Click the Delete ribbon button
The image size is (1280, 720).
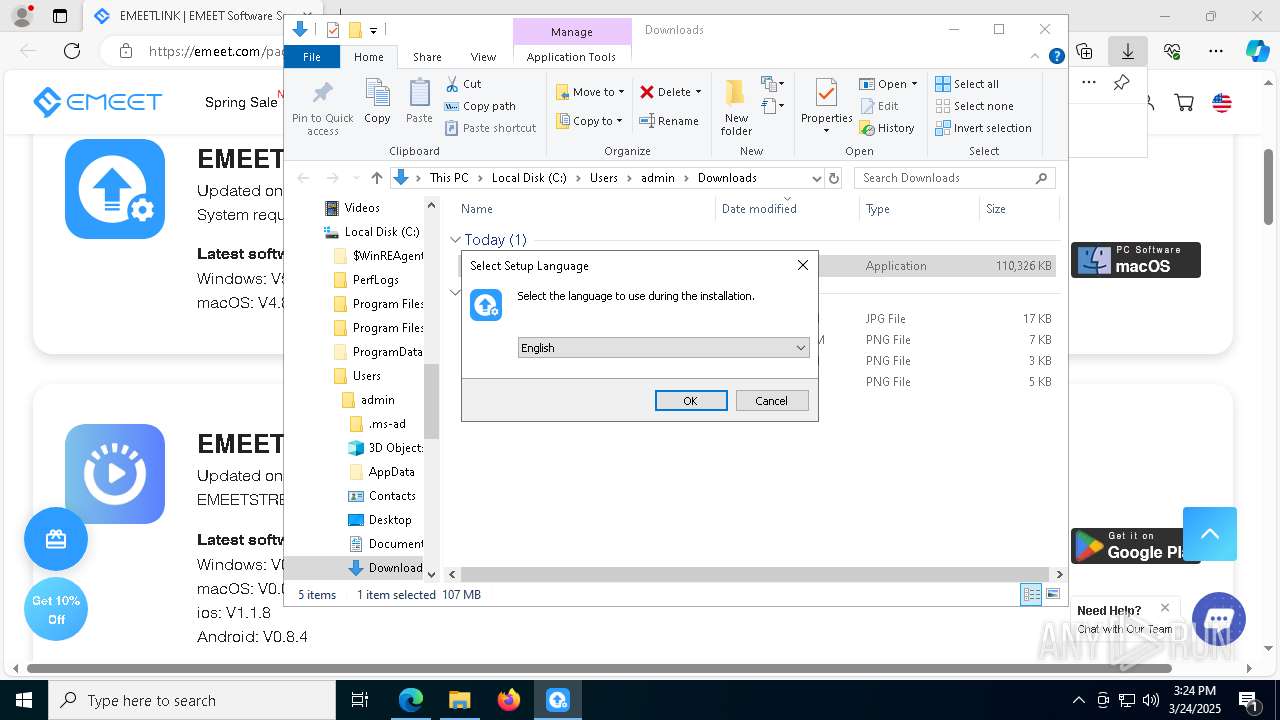(x=670, y=92)
